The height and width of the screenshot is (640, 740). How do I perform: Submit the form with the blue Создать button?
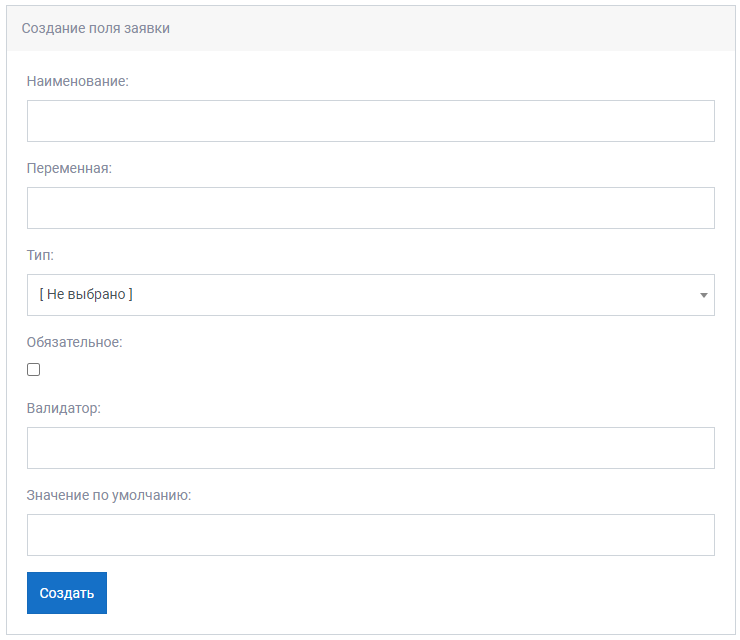(x=67, y=593)
